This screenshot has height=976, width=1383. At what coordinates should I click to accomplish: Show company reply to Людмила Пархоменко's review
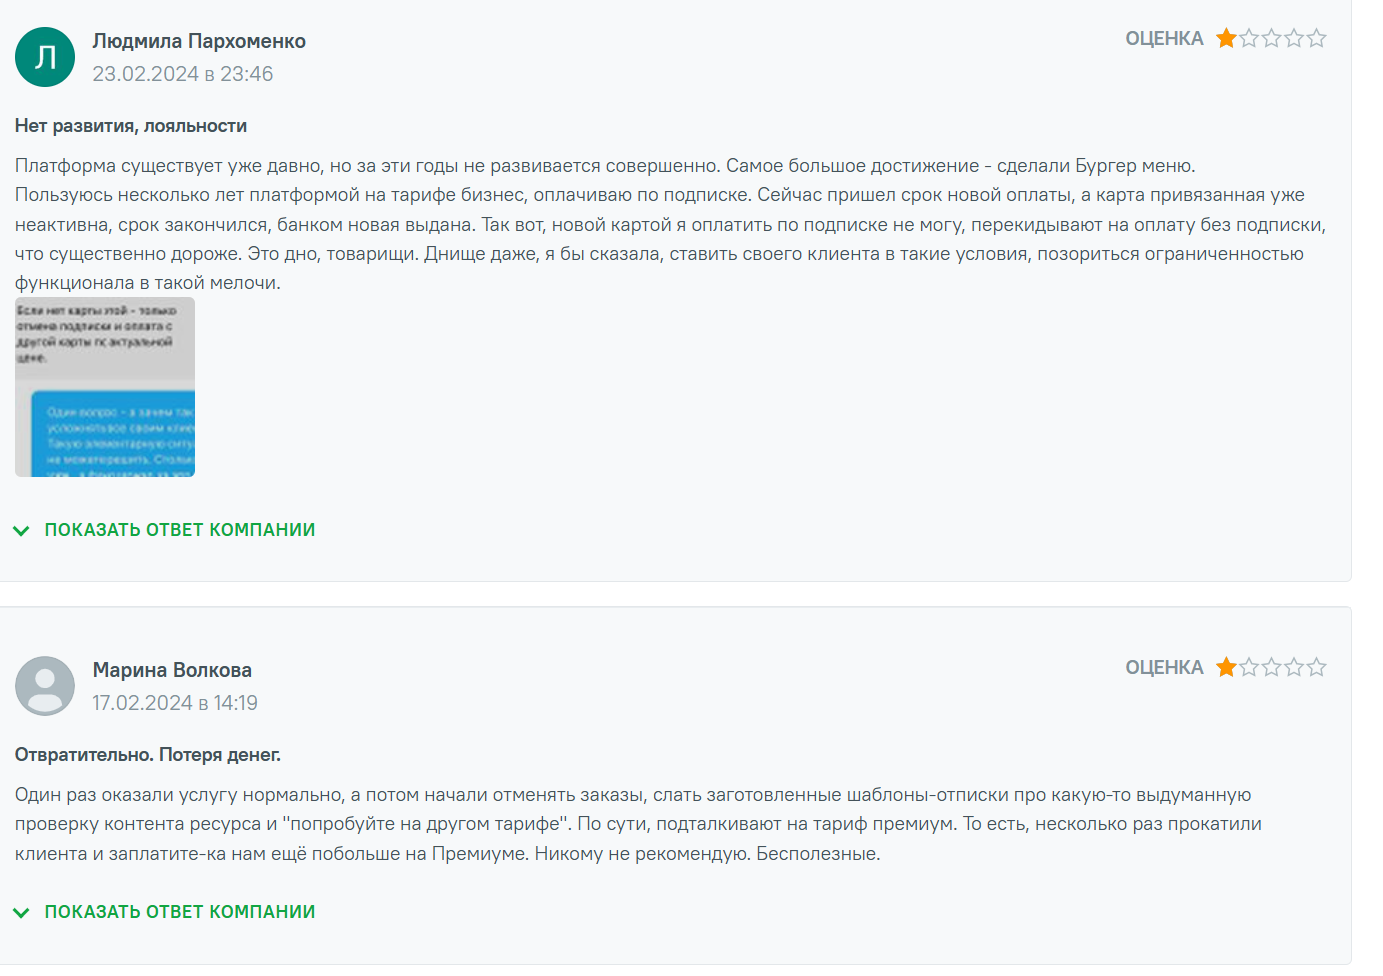pos(180,530)
